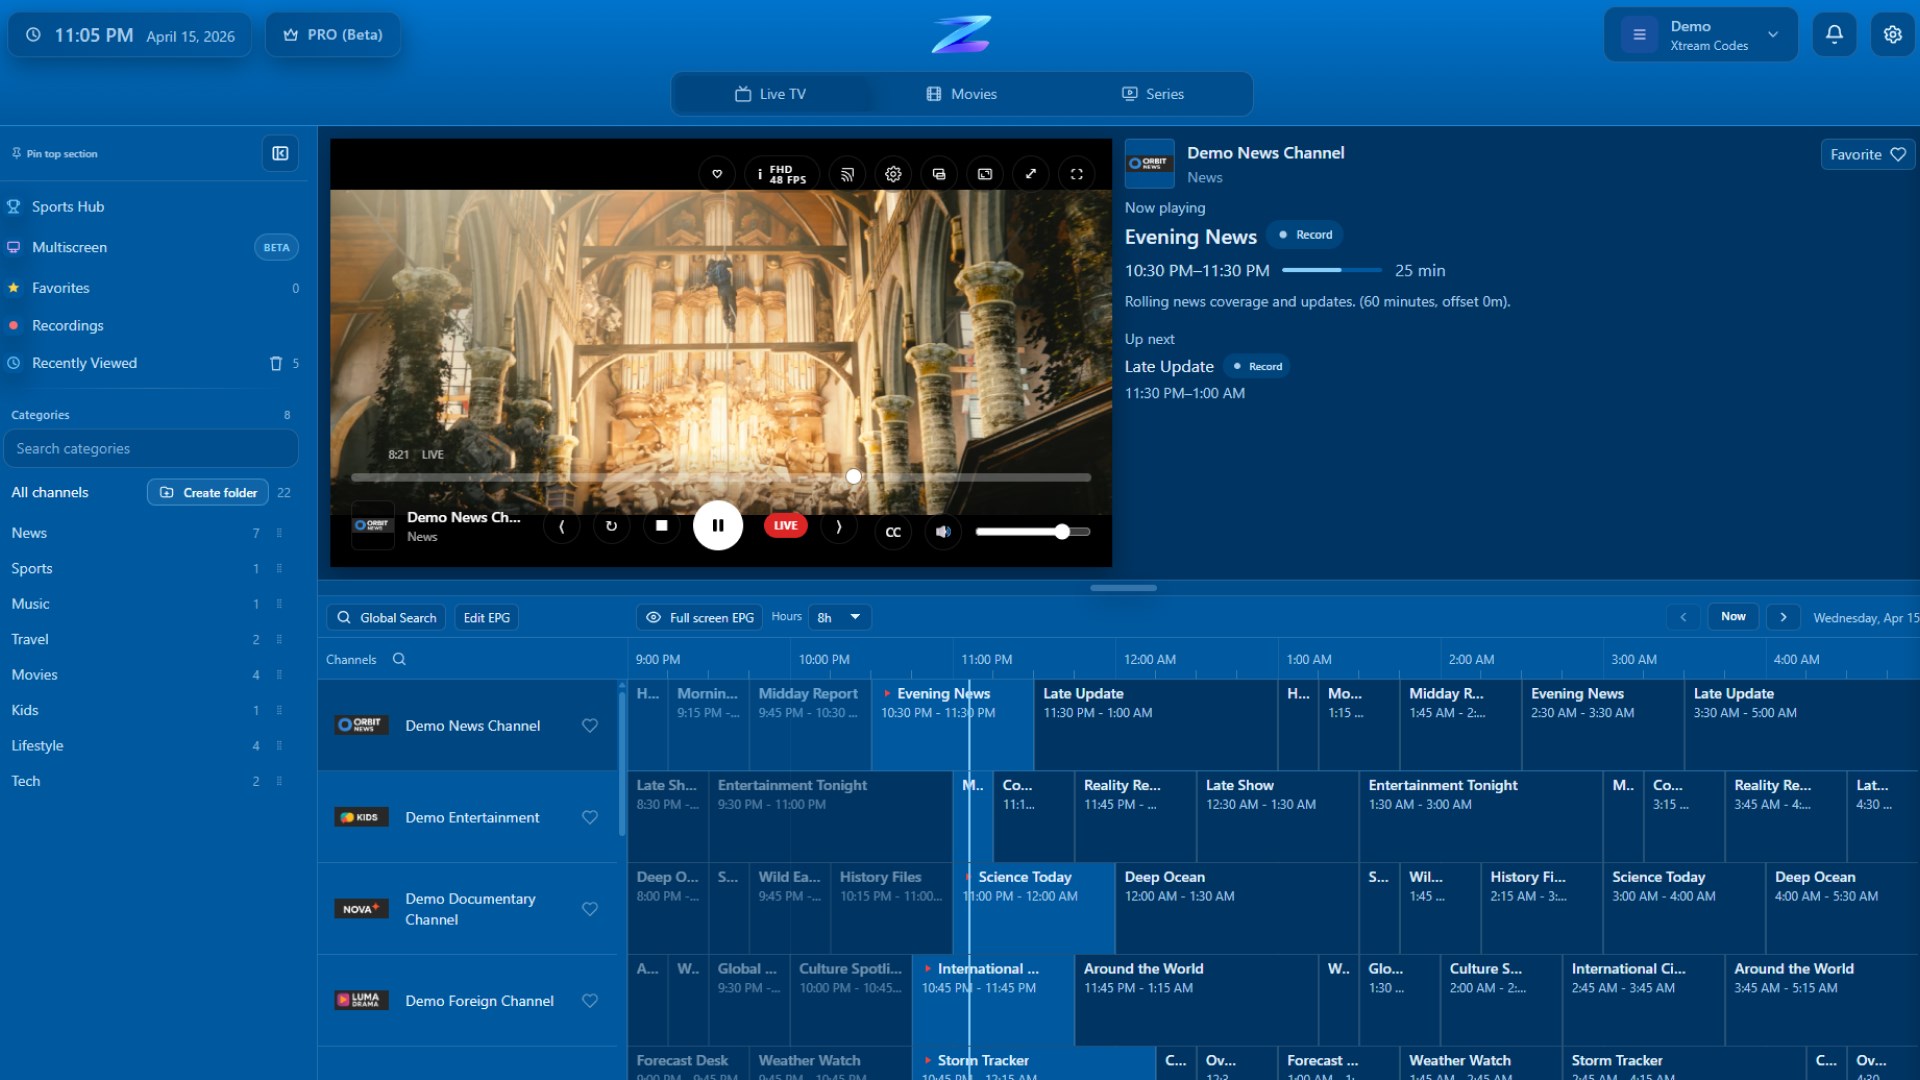This screenshot has width=1920, height=1080.
Task: Add to favorites via player heart icon
Action: pos(717,174)
